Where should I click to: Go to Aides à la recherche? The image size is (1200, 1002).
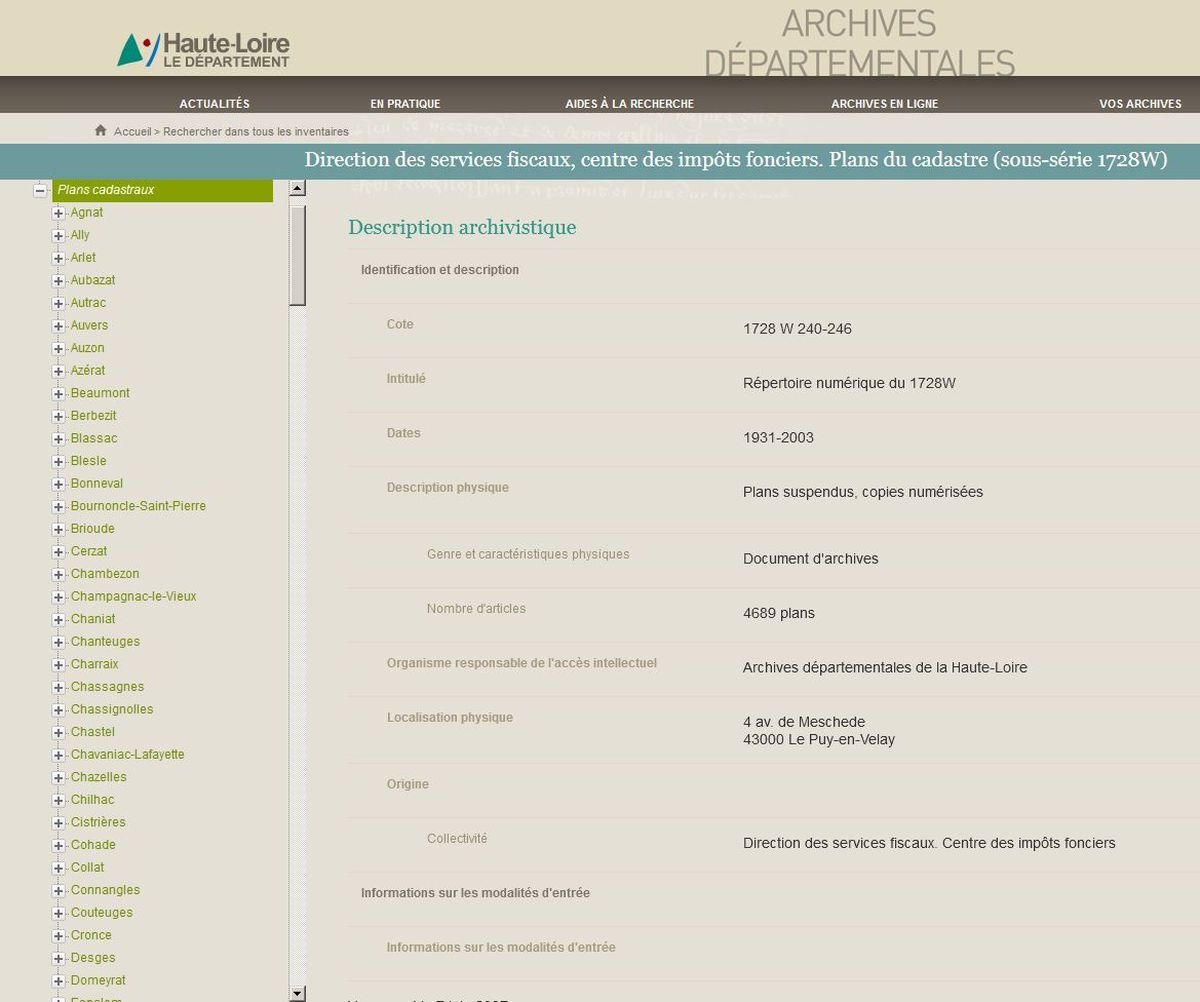point(629,104)
